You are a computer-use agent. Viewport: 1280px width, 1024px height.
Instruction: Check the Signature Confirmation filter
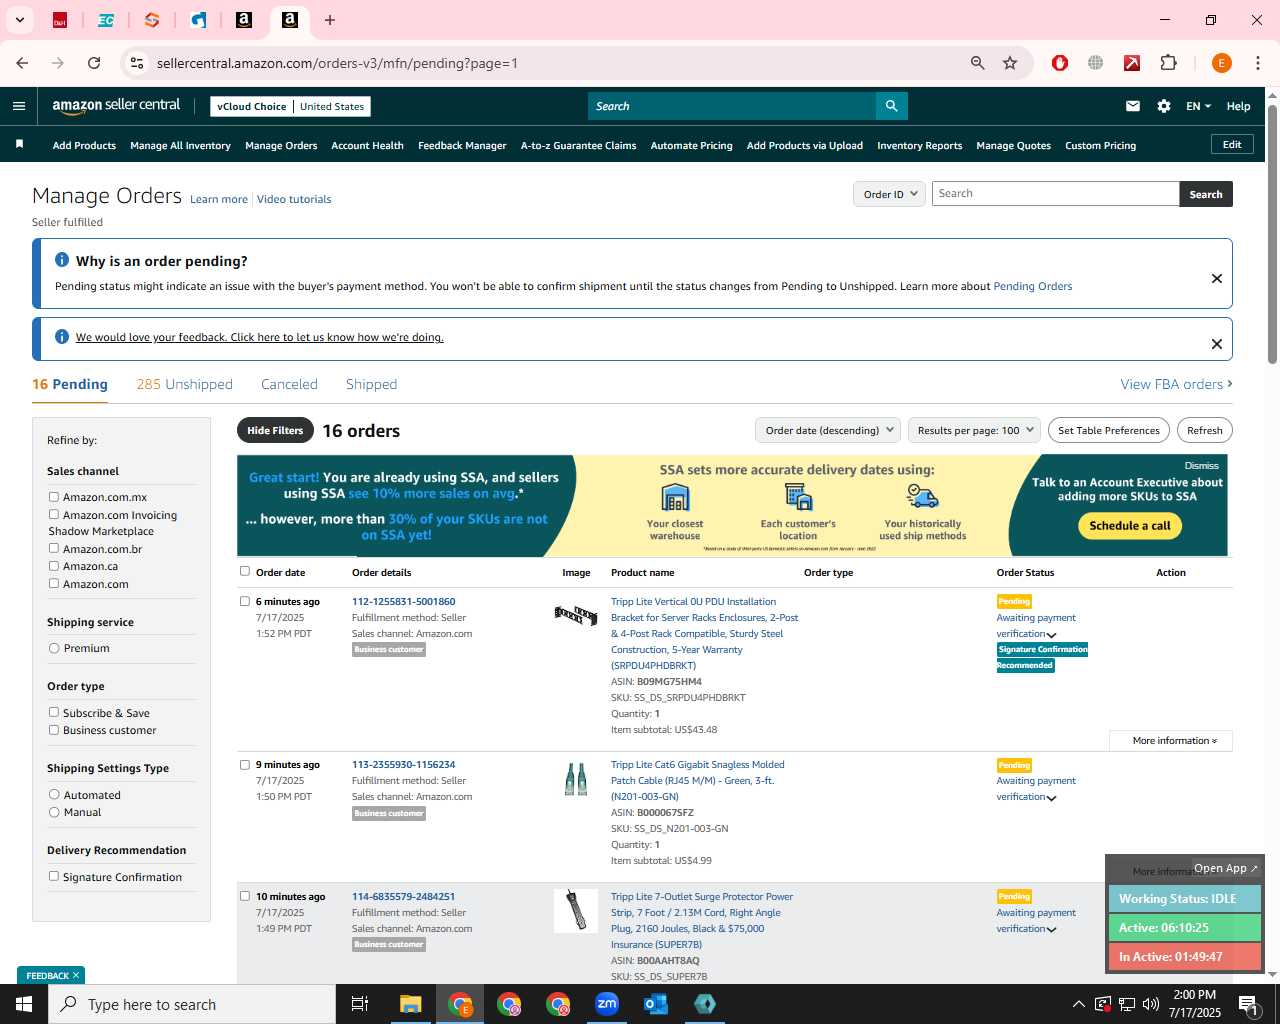[x=54, y=876]
